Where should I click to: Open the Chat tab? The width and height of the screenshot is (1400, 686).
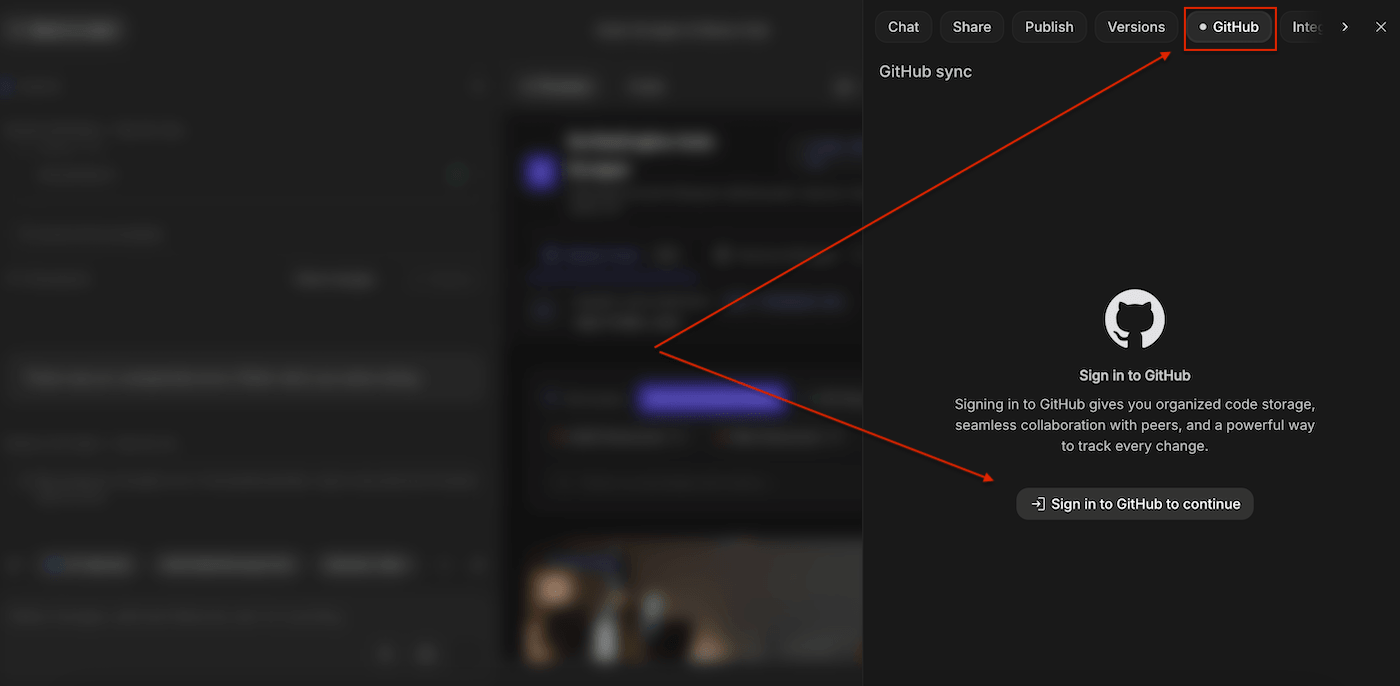(903, 27)
